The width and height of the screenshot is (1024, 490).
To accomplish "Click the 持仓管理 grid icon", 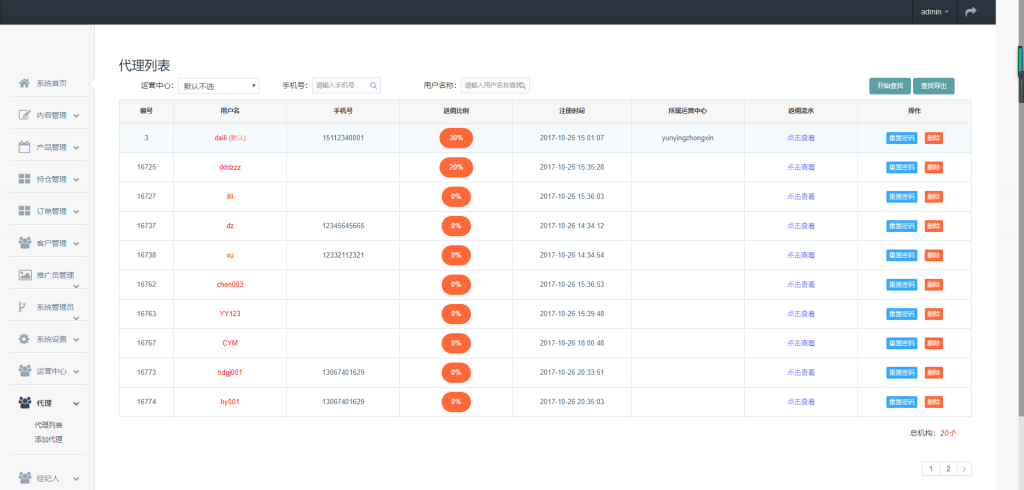I will click(x=25, y=179).
